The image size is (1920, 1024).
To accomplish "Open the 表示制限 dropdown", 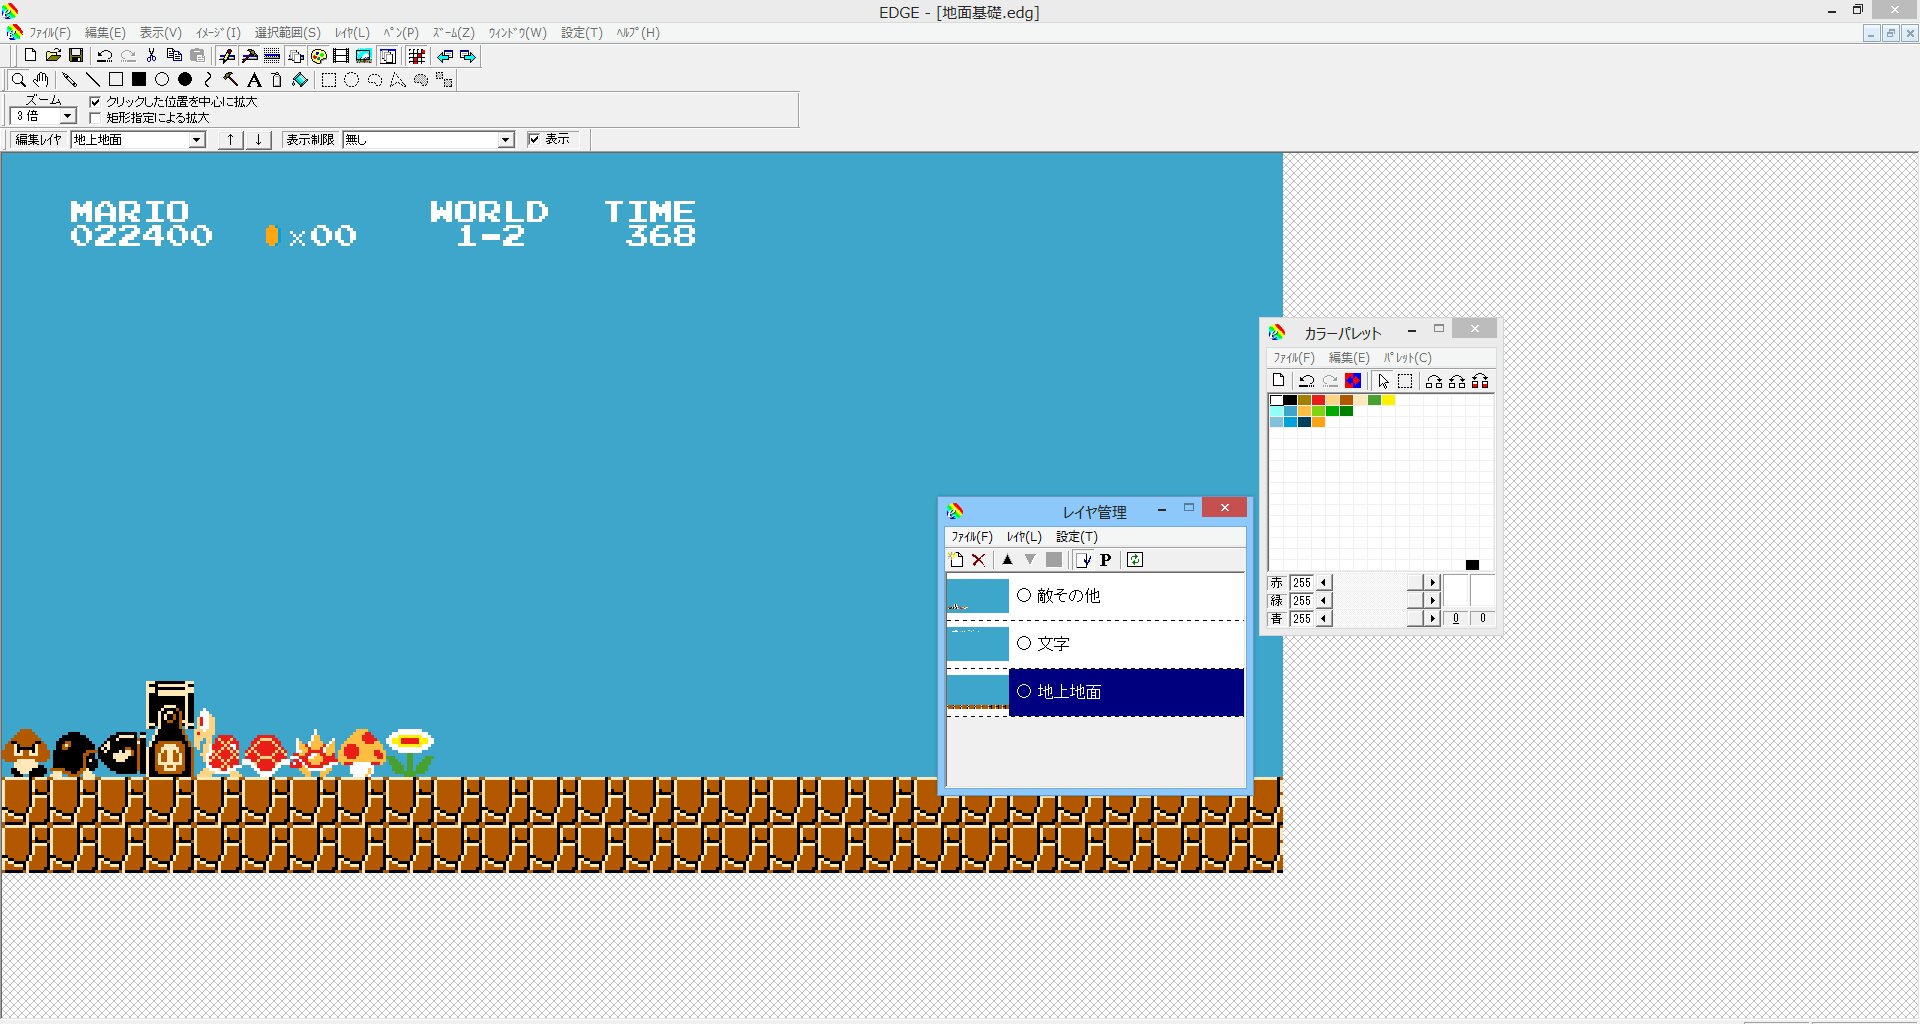I will coord(506,140).
